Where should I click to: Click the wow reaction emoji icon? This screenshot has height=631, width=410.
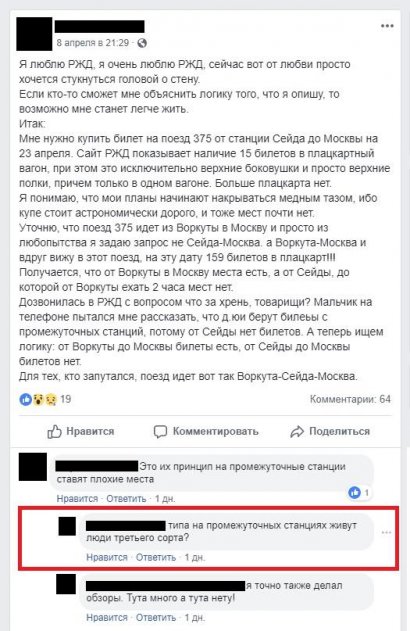click(x=38, y=399)
